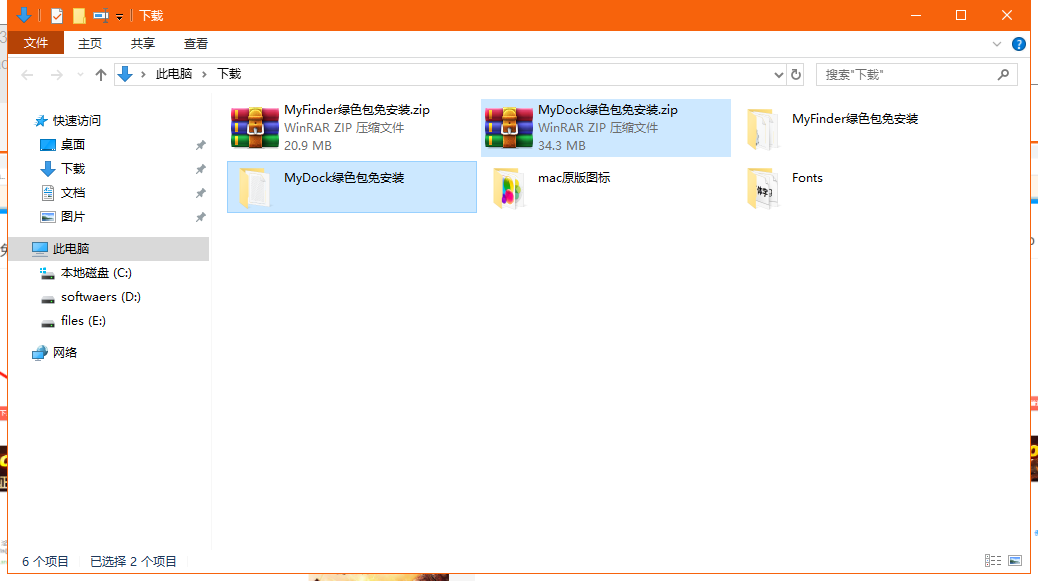Viewport: 1038px width, 581px height.
Task: Refresh the folder with the refresh button
Action: (x=796, y=75)
